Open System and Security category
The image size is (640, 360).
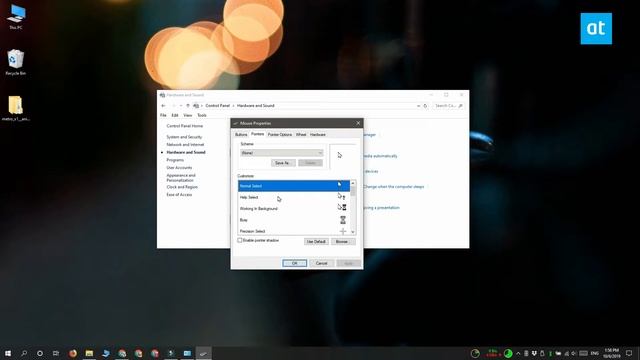point(184,137)
